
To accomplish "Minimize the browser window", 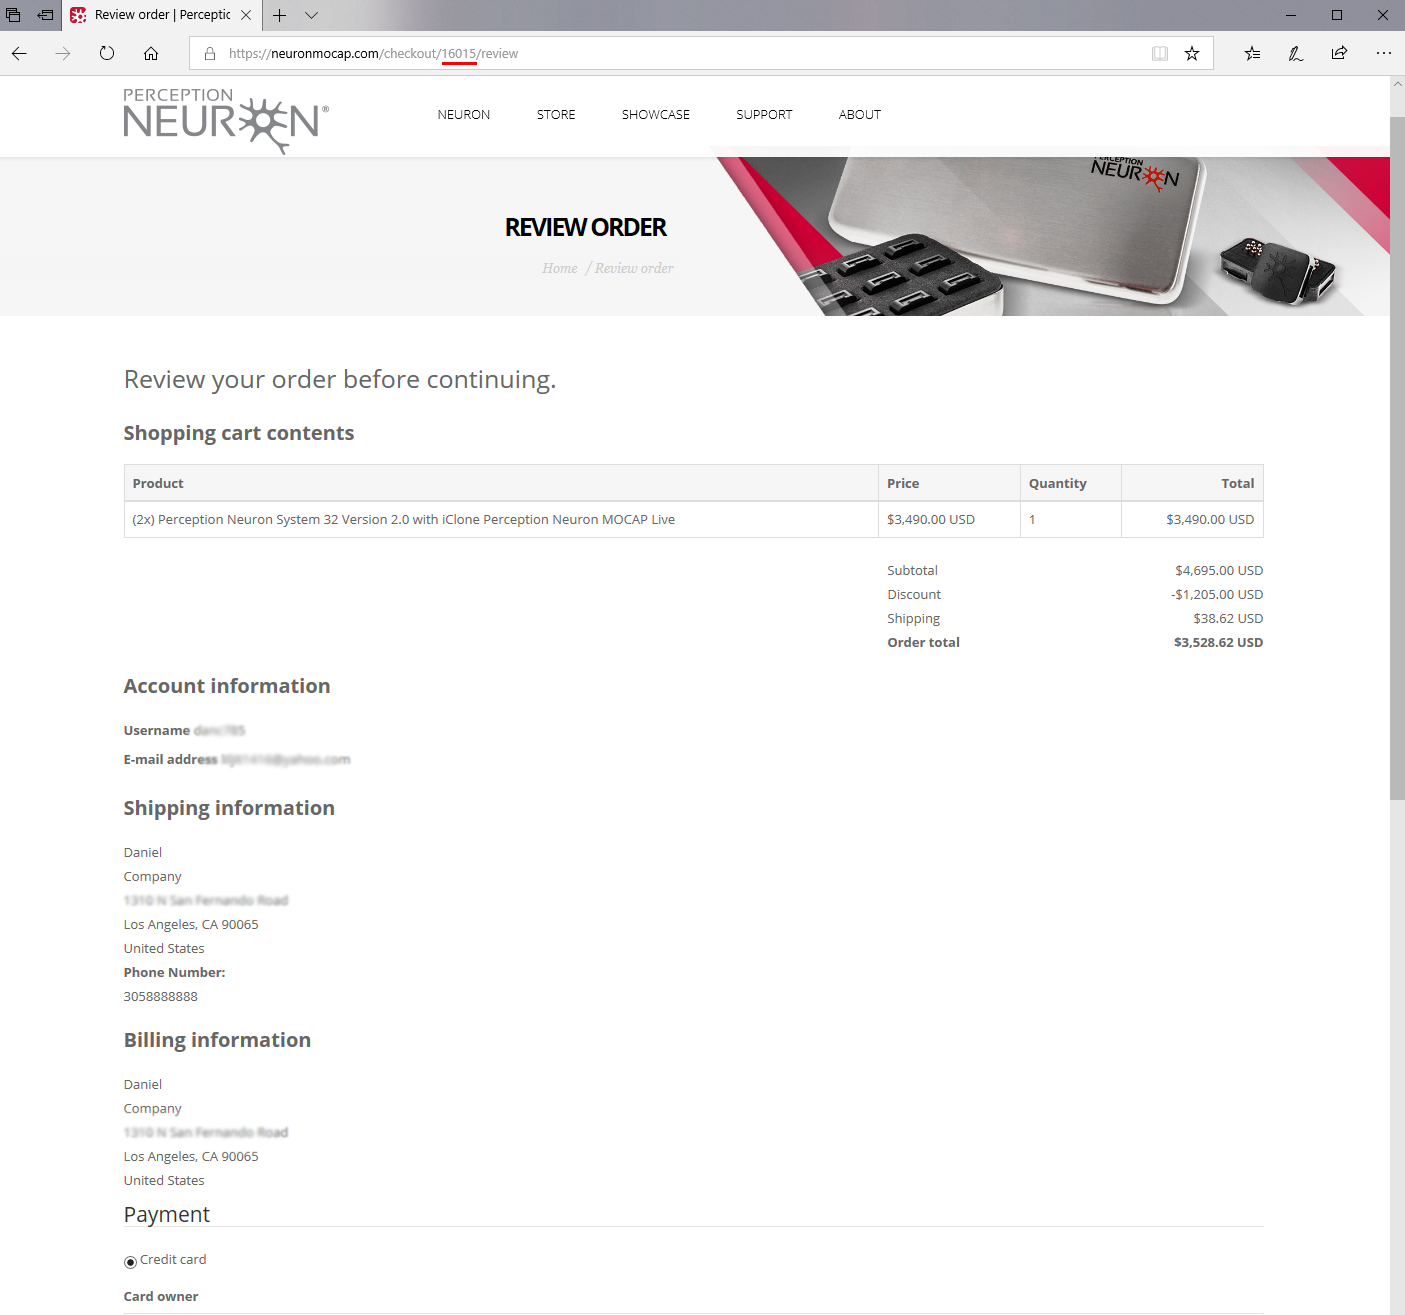I will [x=1291, y=15].
